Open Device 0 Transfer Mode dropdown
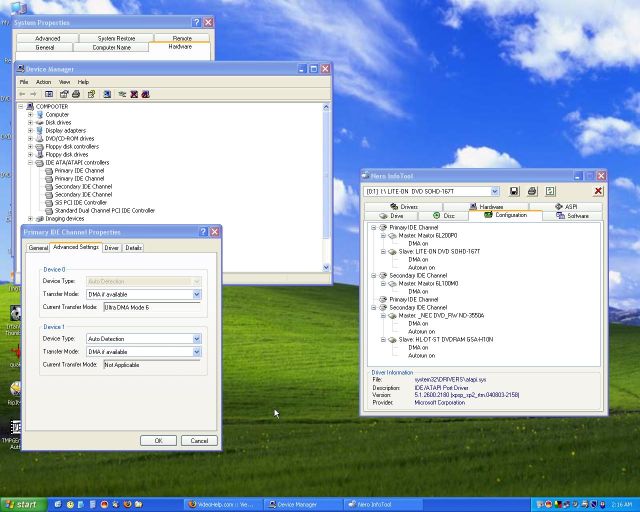This screenshot has height=512, width=640. 197,294
